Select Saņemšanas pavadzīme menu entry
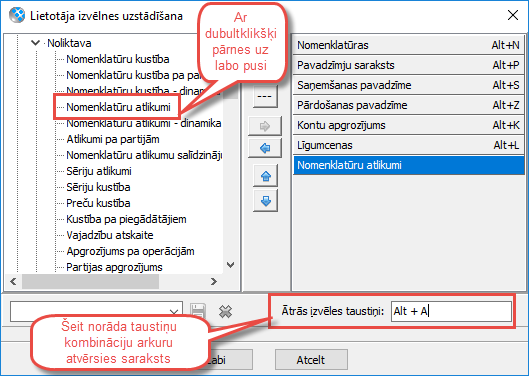 pyautogui.click(x=408, y=85)
